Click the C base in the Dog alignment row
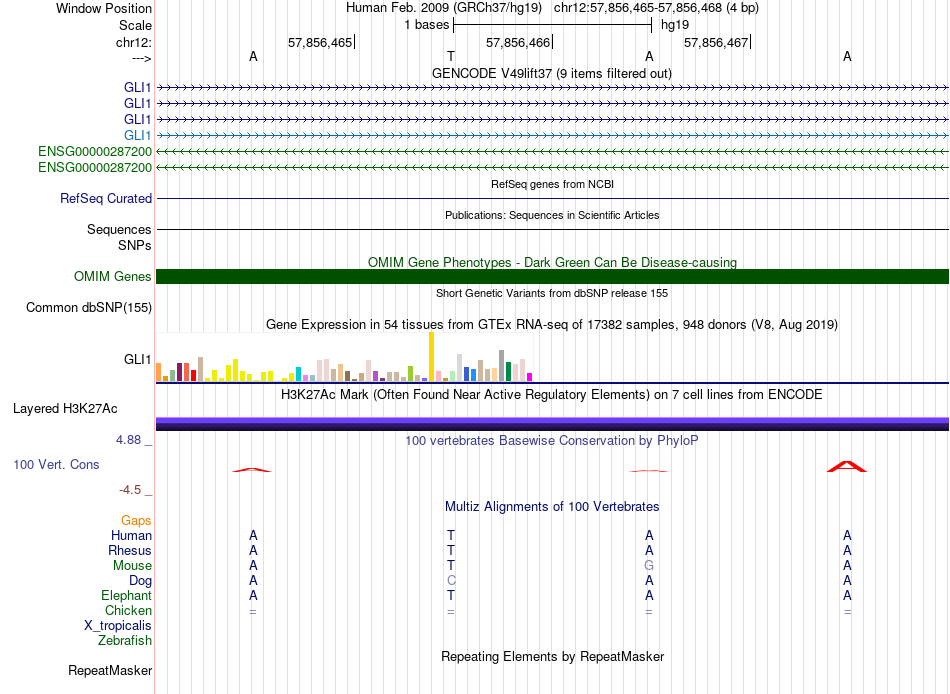This screenshot has width=950, height=694. (x=451, y=581)
